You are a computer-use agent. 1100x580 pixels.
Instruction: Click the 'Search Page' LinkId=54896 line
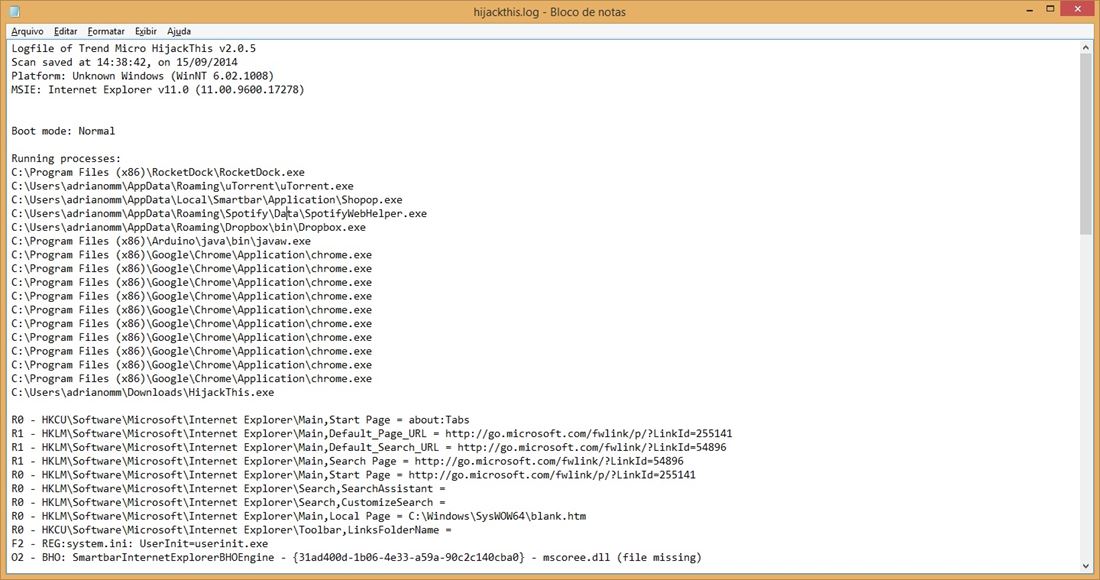(347, 461)
